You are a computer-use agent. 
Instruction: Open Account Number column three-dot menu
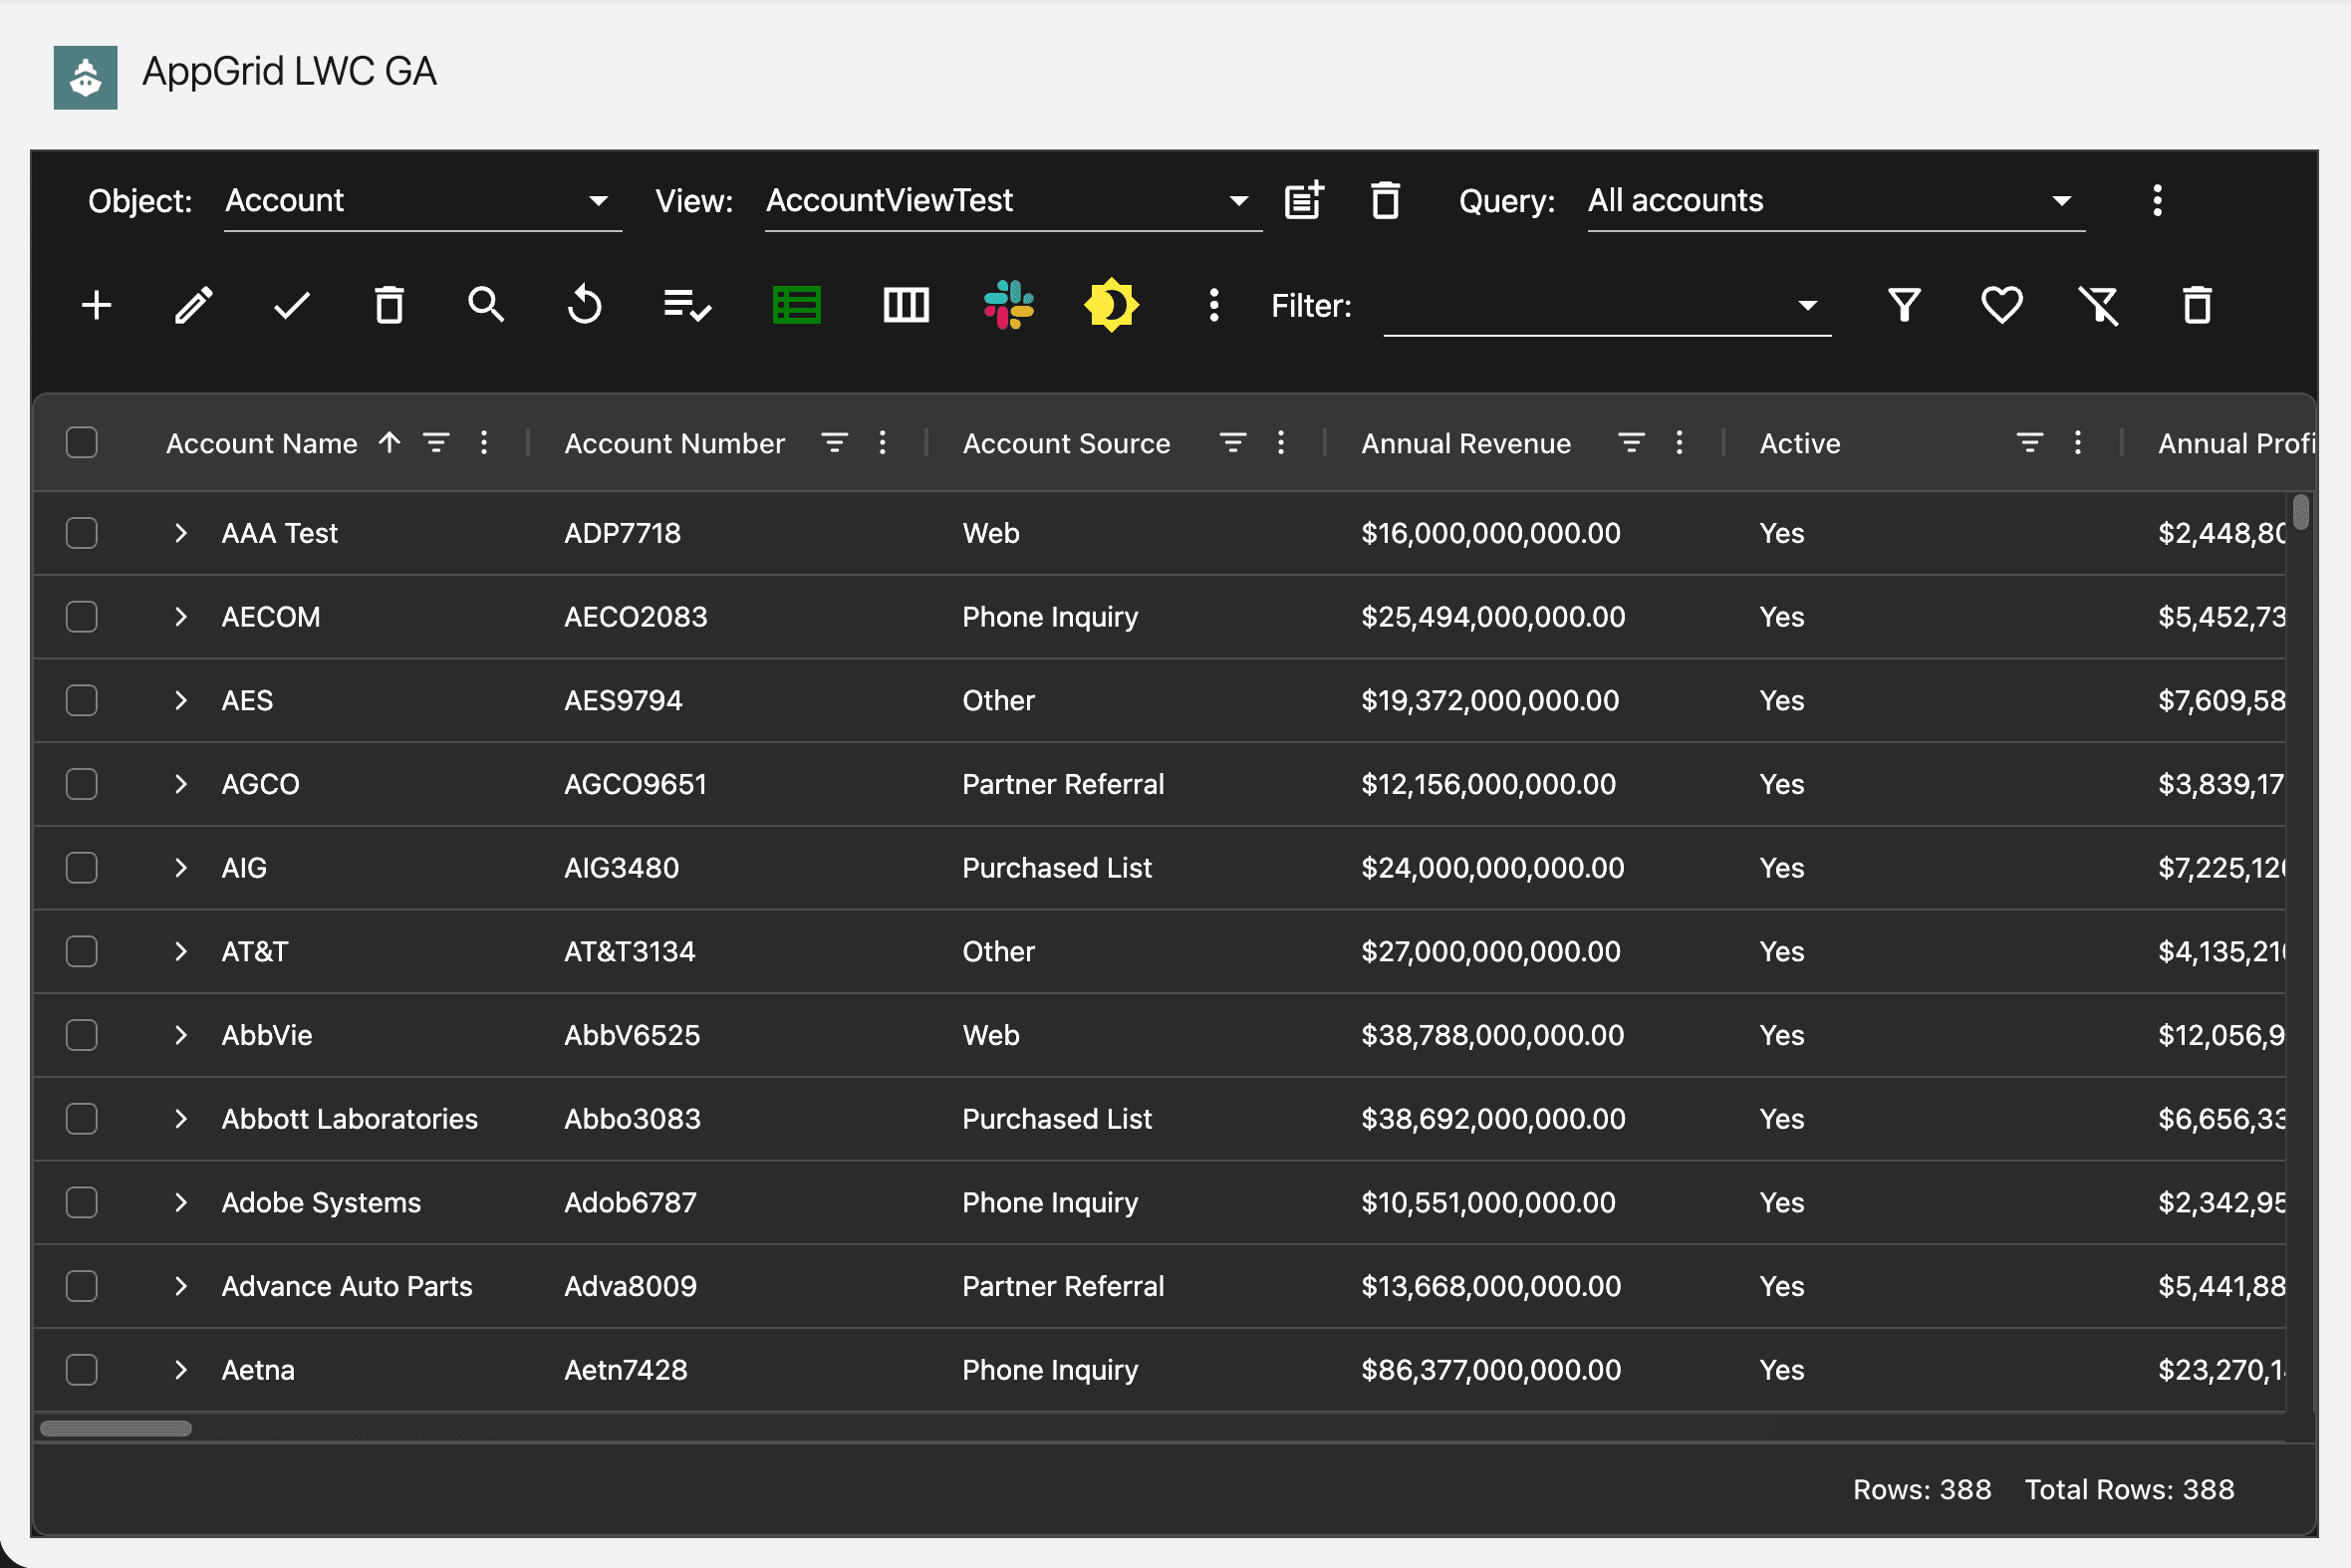(x=882, y=443)
